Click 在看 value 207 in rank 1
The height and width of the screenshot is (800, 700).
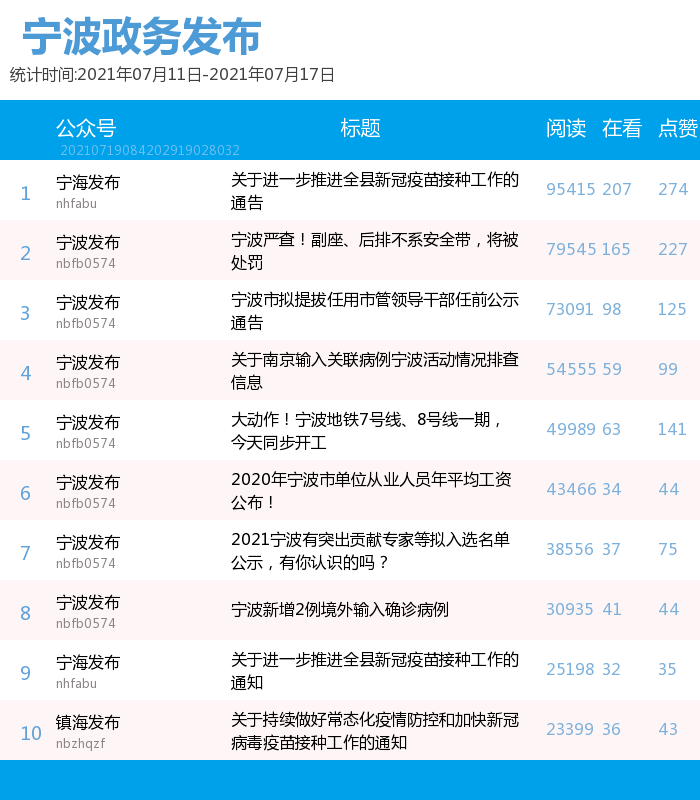pos(617,189)
